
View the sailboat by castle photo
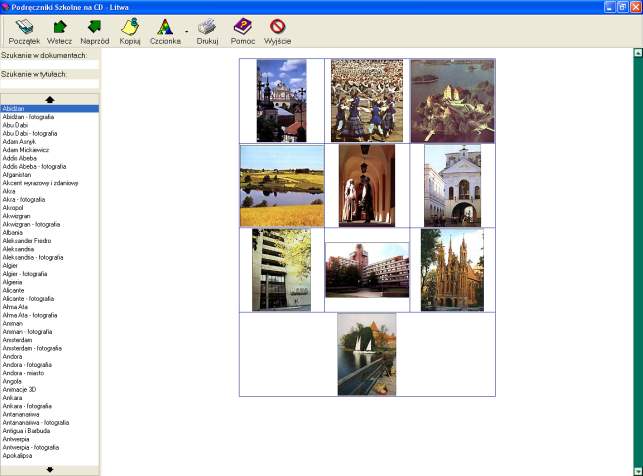coord(366,354)
